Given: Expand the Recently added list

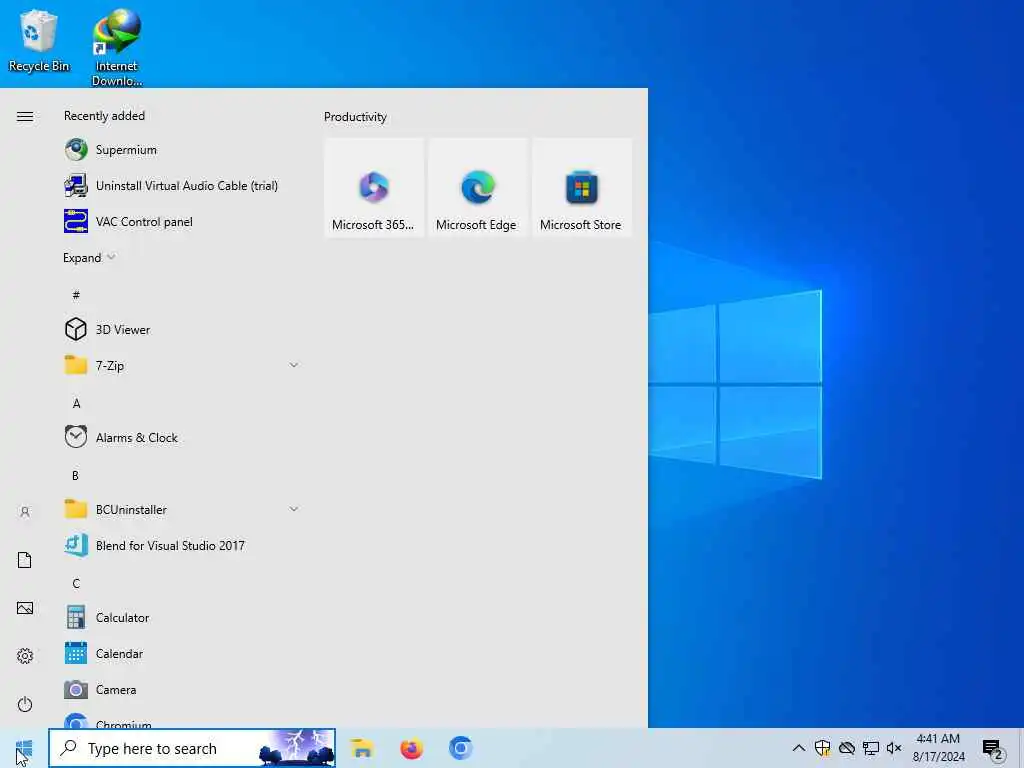Looking at the screenshot, I should (x=89, y=257).
